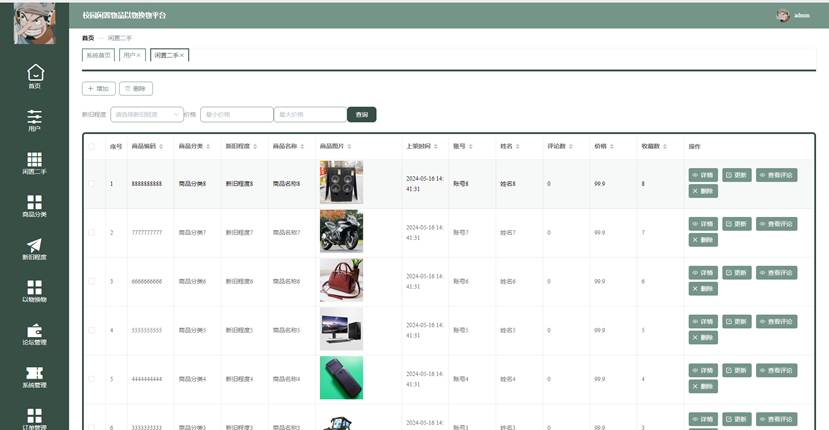Sort by 新旧程度 column arrows
This screenshot has height=430, width=829.
(x=255, y=147)
